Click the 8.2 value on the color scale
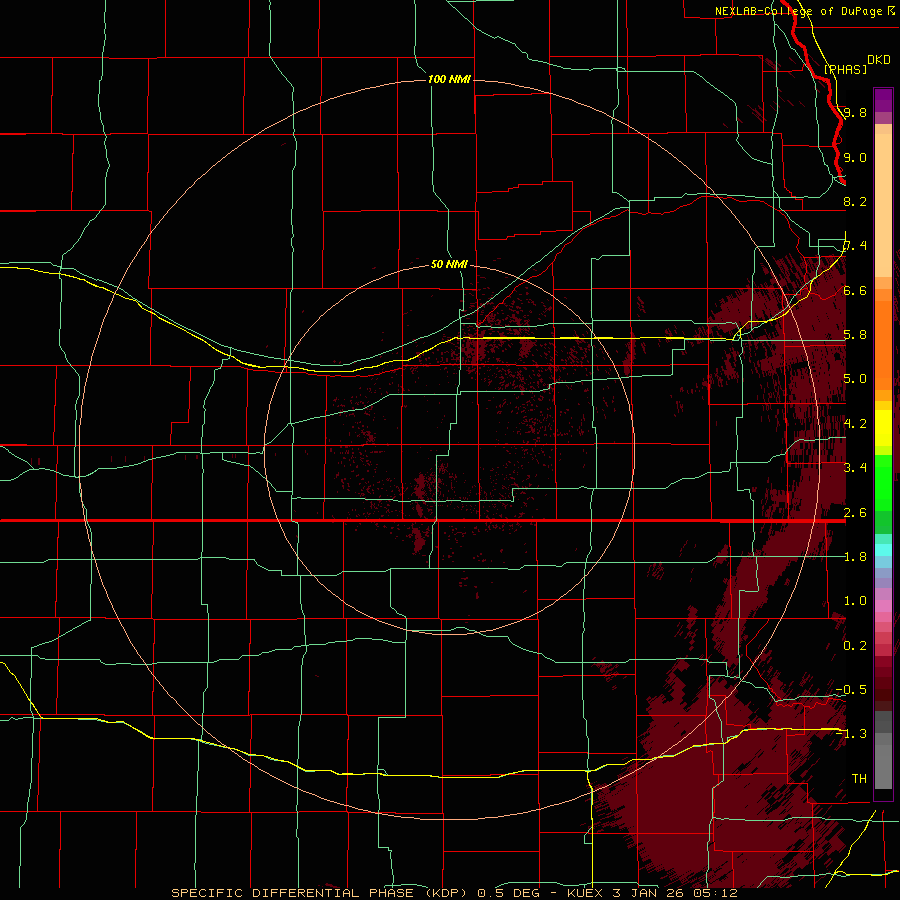 coord(855,201)
